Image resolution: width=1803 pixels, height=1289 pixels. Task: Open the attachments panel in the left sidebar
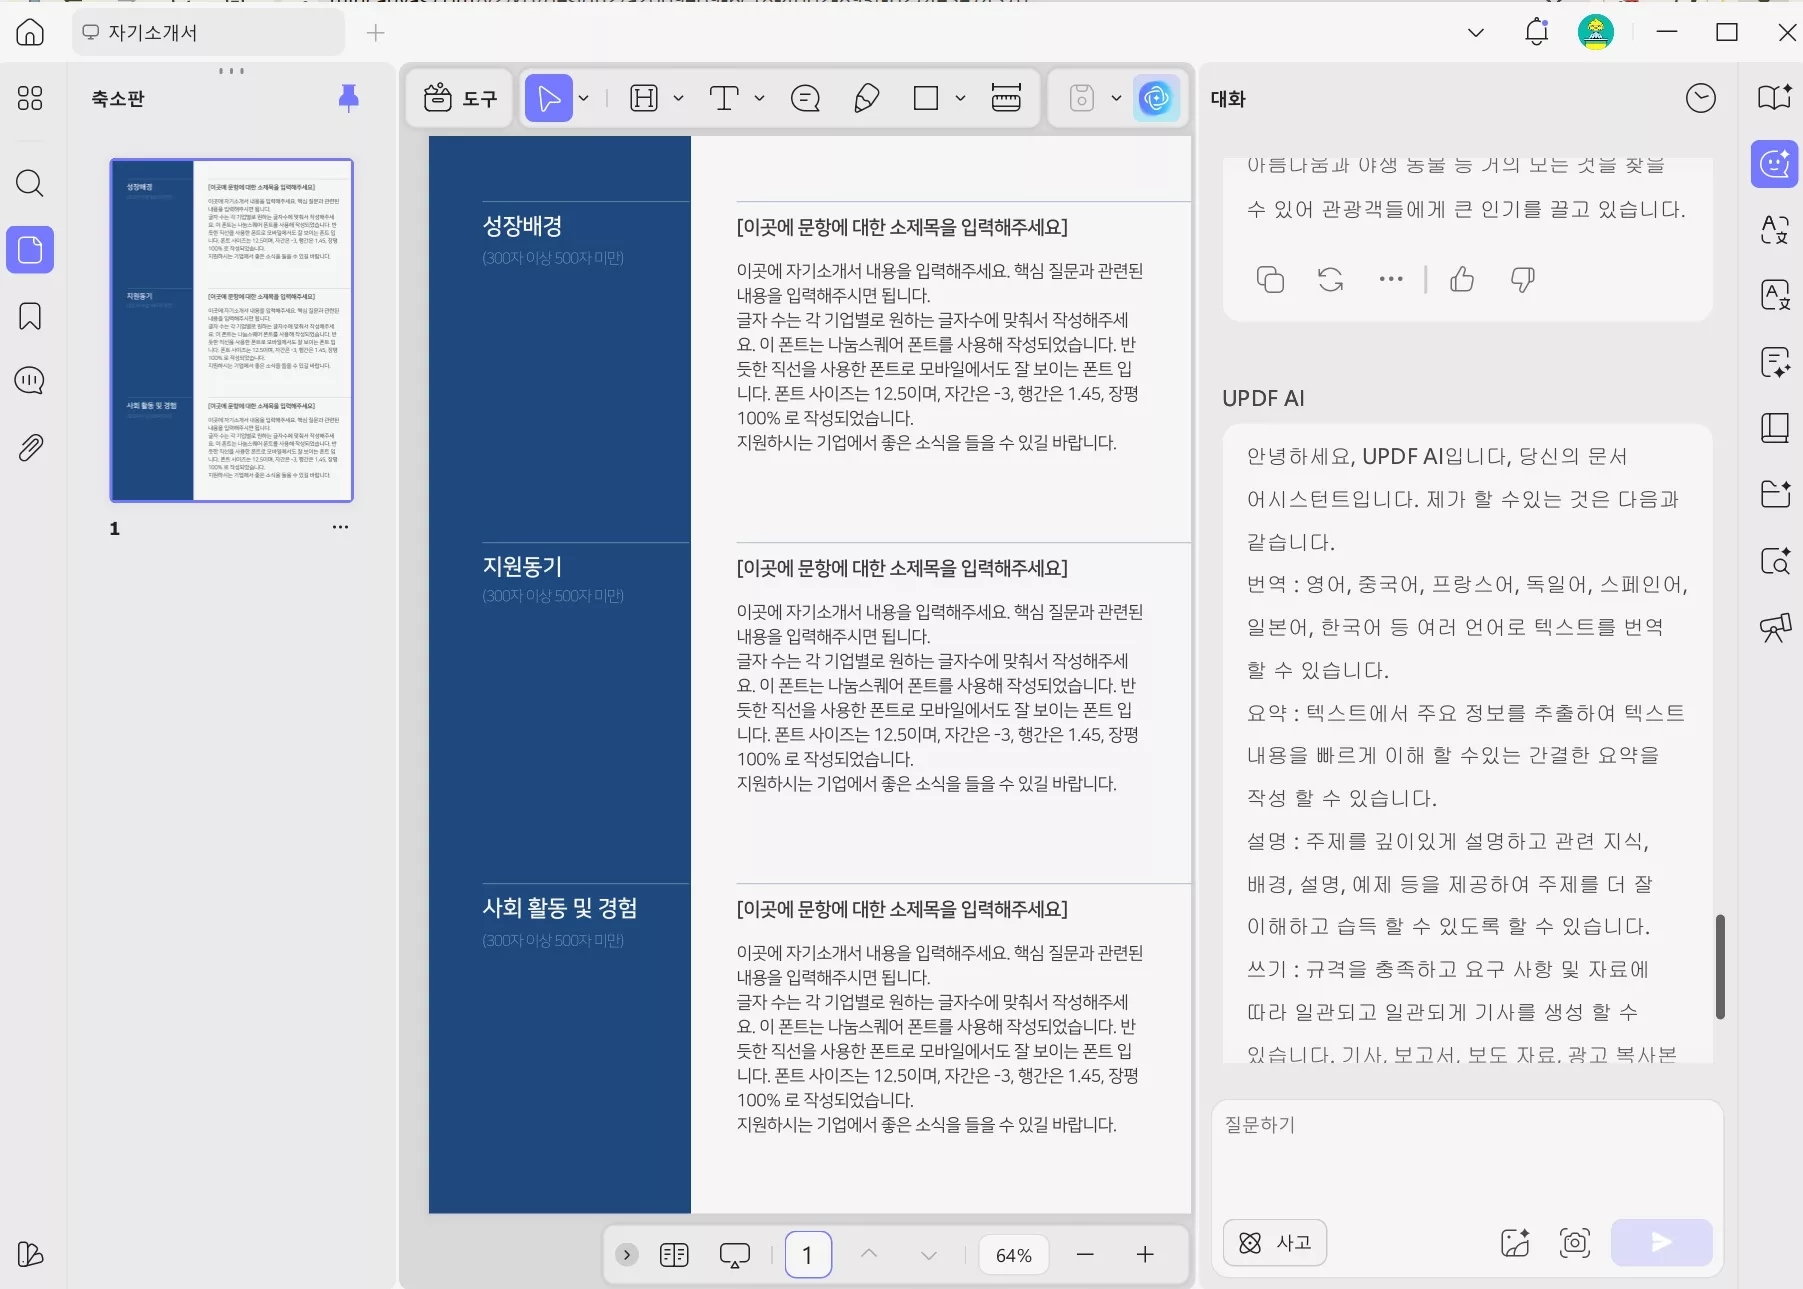click(30, 447)
